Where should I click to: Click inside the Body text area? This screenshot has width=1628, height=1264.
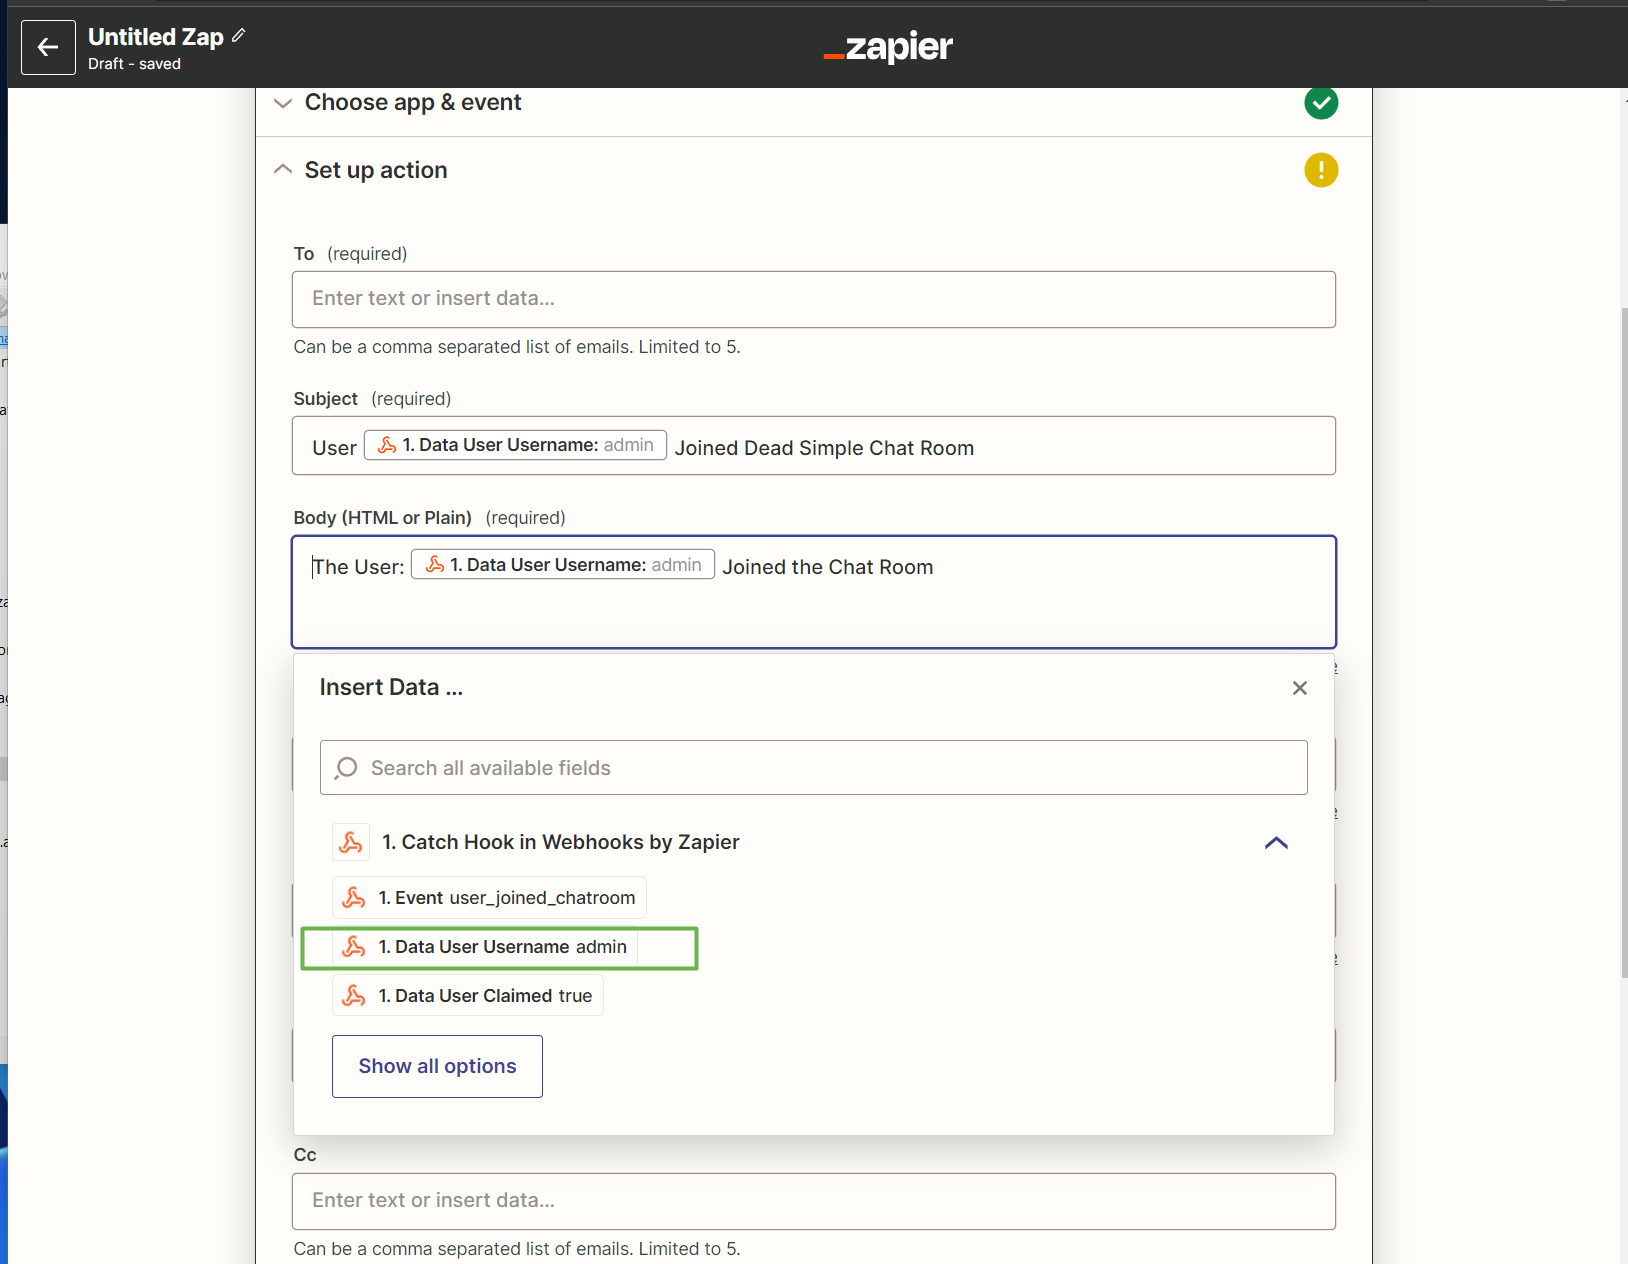(x=814, y=592)
